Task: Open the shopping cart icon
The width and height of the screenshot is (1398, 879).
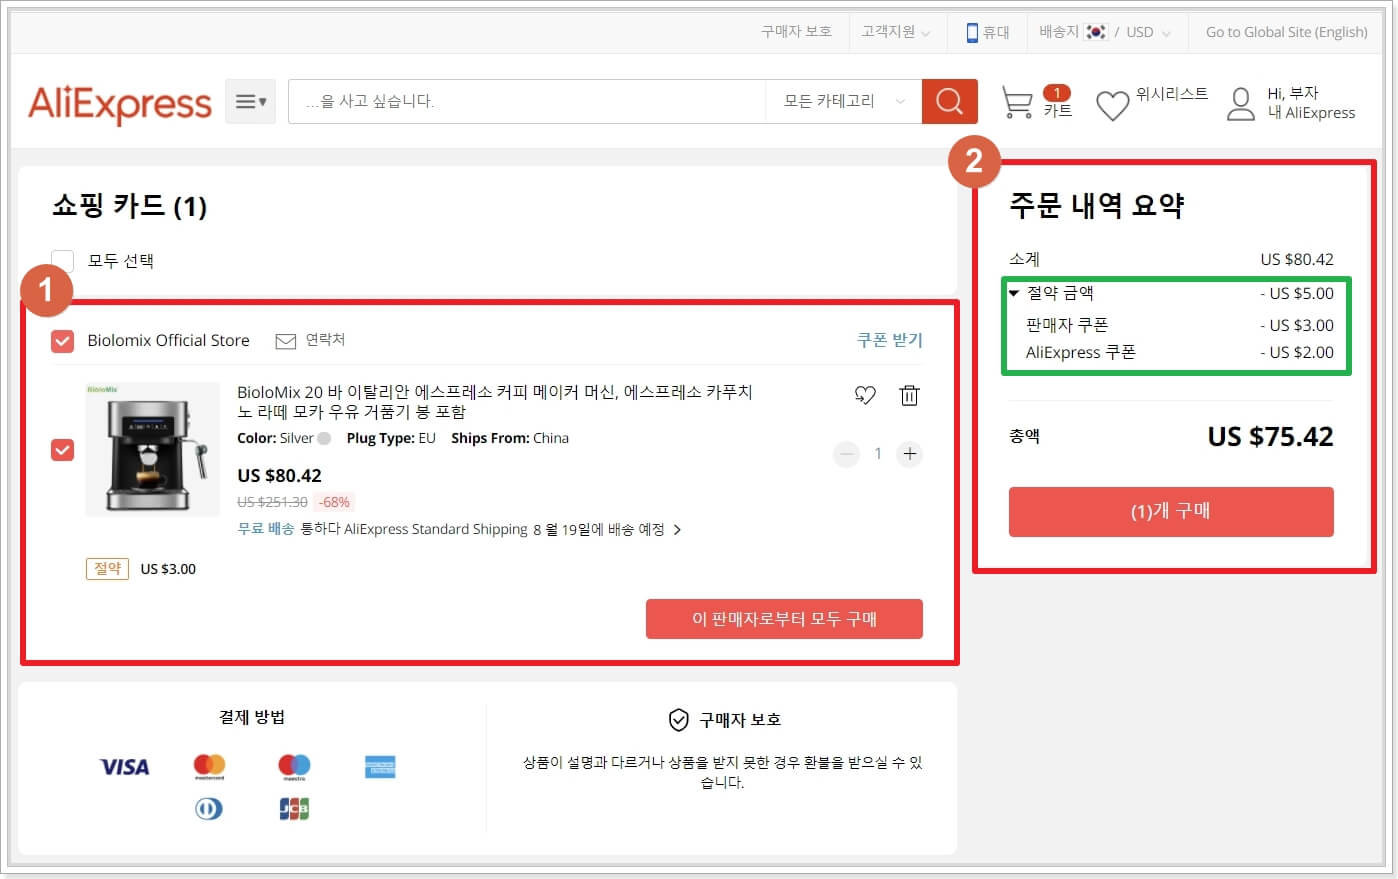Action: click(x=1018, y=101)
